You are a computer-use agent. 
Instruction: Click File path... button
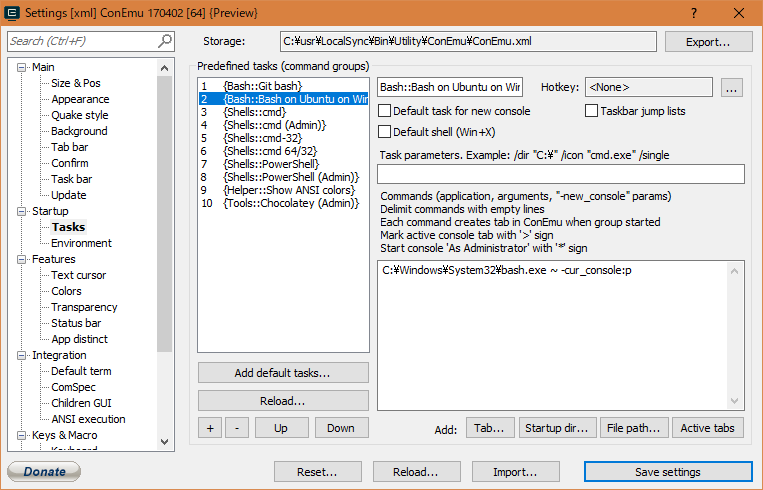[x=634, y=428]
